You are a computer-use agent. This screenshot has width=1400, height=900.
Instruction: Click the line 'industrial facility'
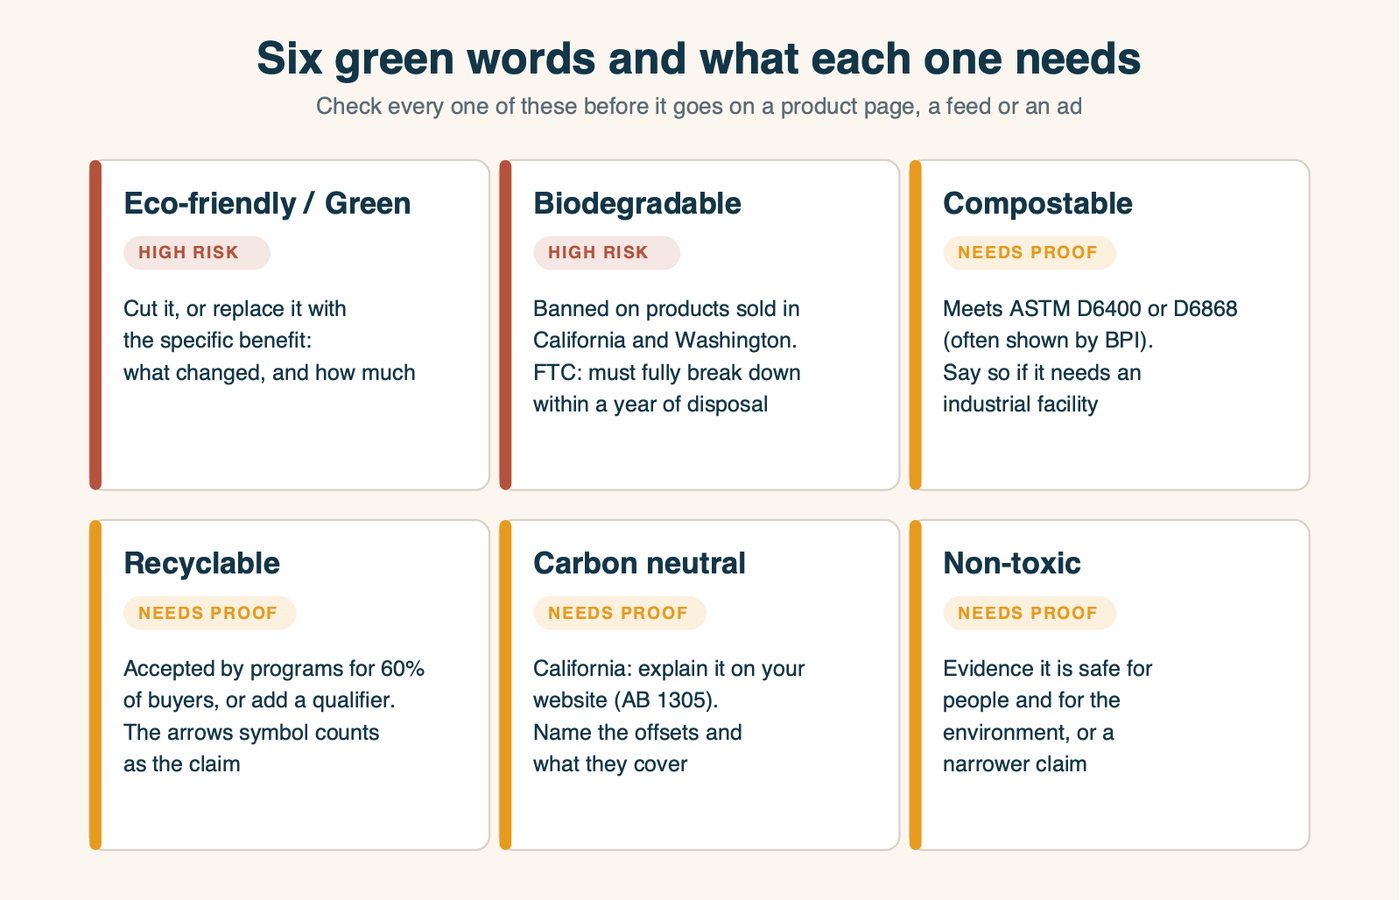point(1020,405)
